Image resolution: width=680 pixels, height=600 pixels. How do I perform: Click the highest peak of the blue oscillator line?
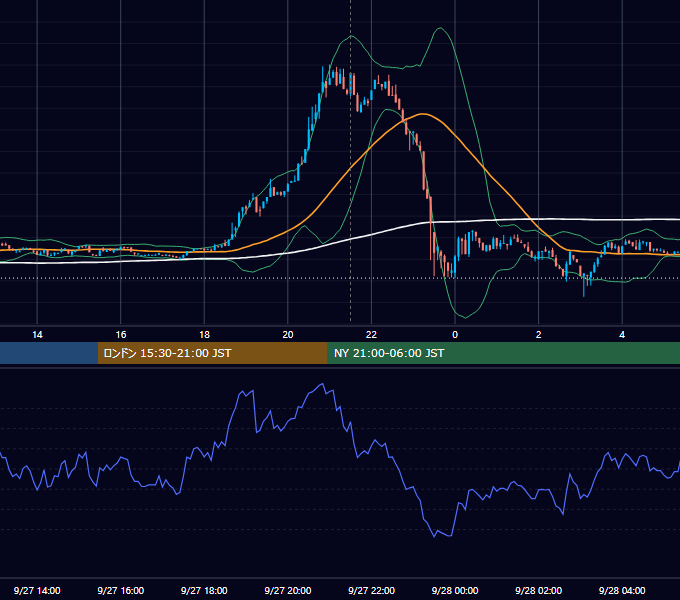(x=322, y=384)
